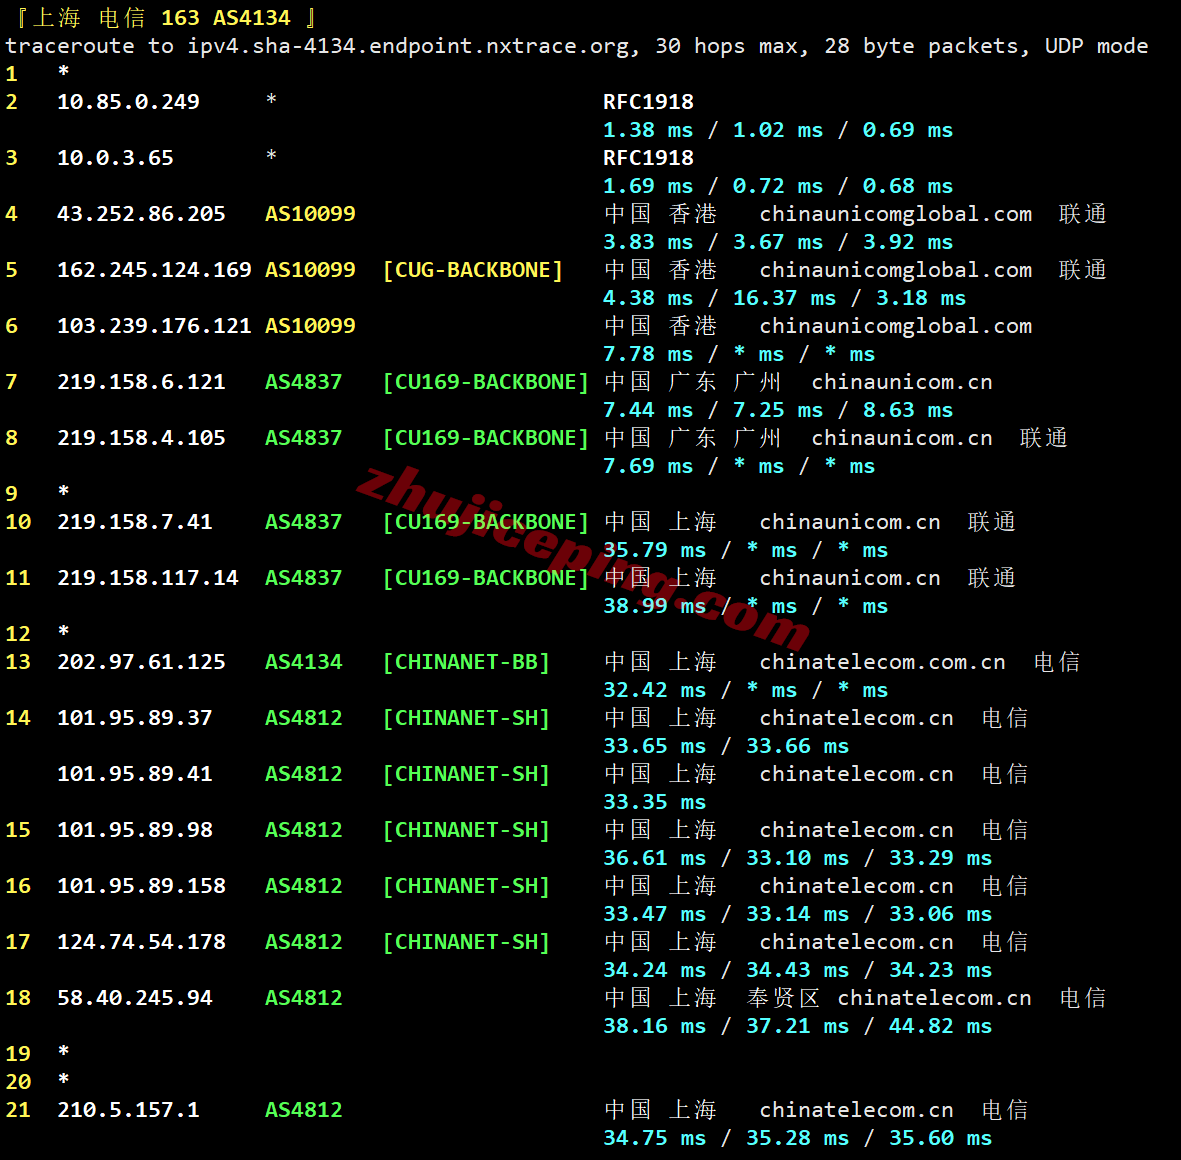Click the latency value 32.42 ms
The image size is (1181, 1160).
[655, 690]
